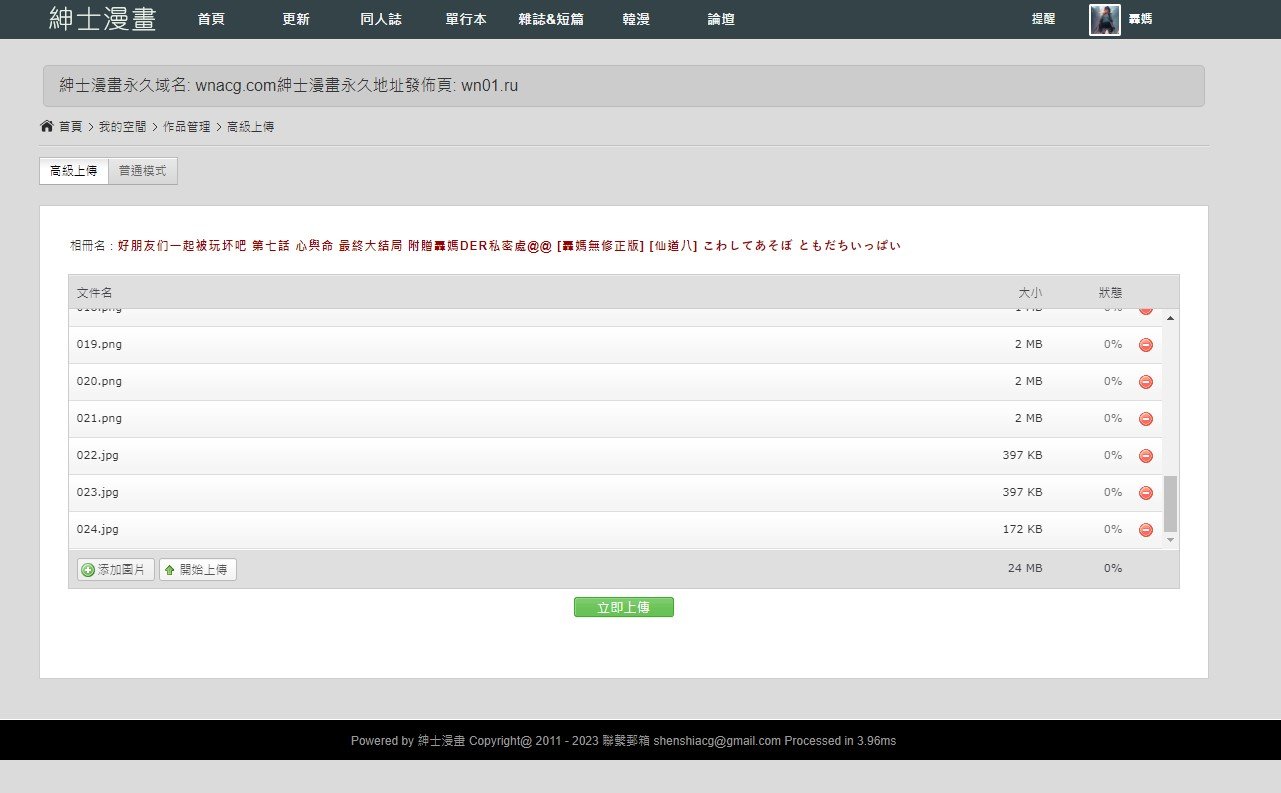The height and width of the screenshot is (793, 1281).
Task: Select the 022.jpg file name
Action: 98,455
